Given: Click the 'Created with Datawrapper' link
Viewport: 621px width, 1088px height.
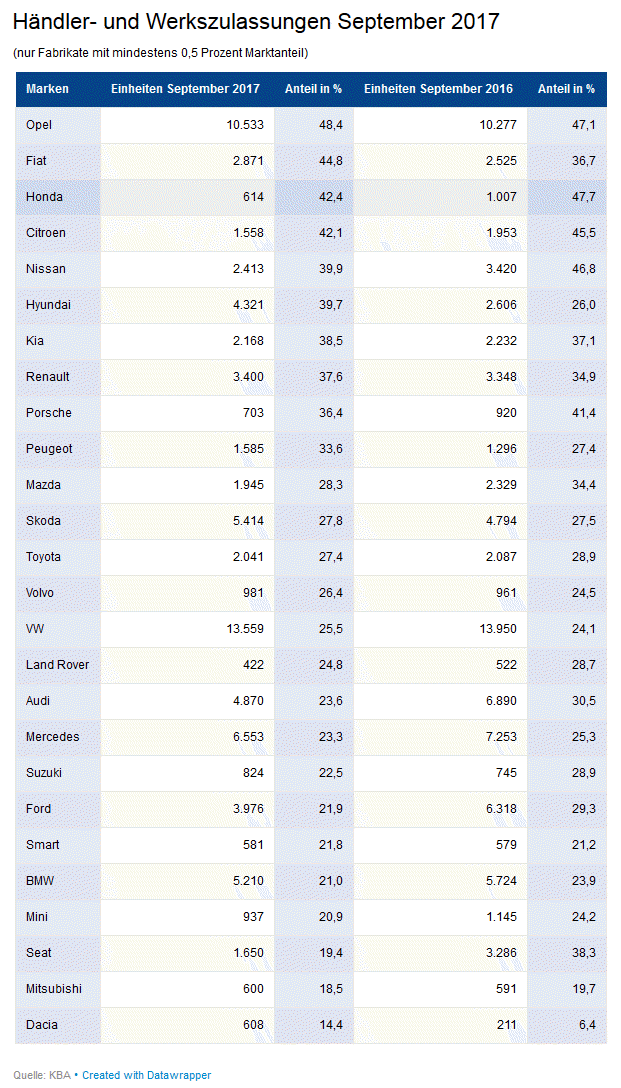Looking at the screenshot, I should (146, 1075).
